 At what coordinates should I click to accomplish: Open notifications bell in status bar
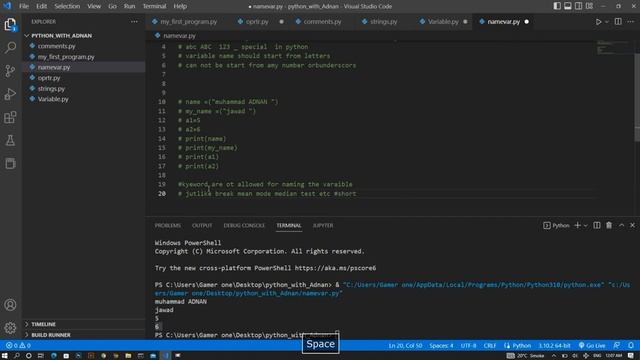[631, 345]
